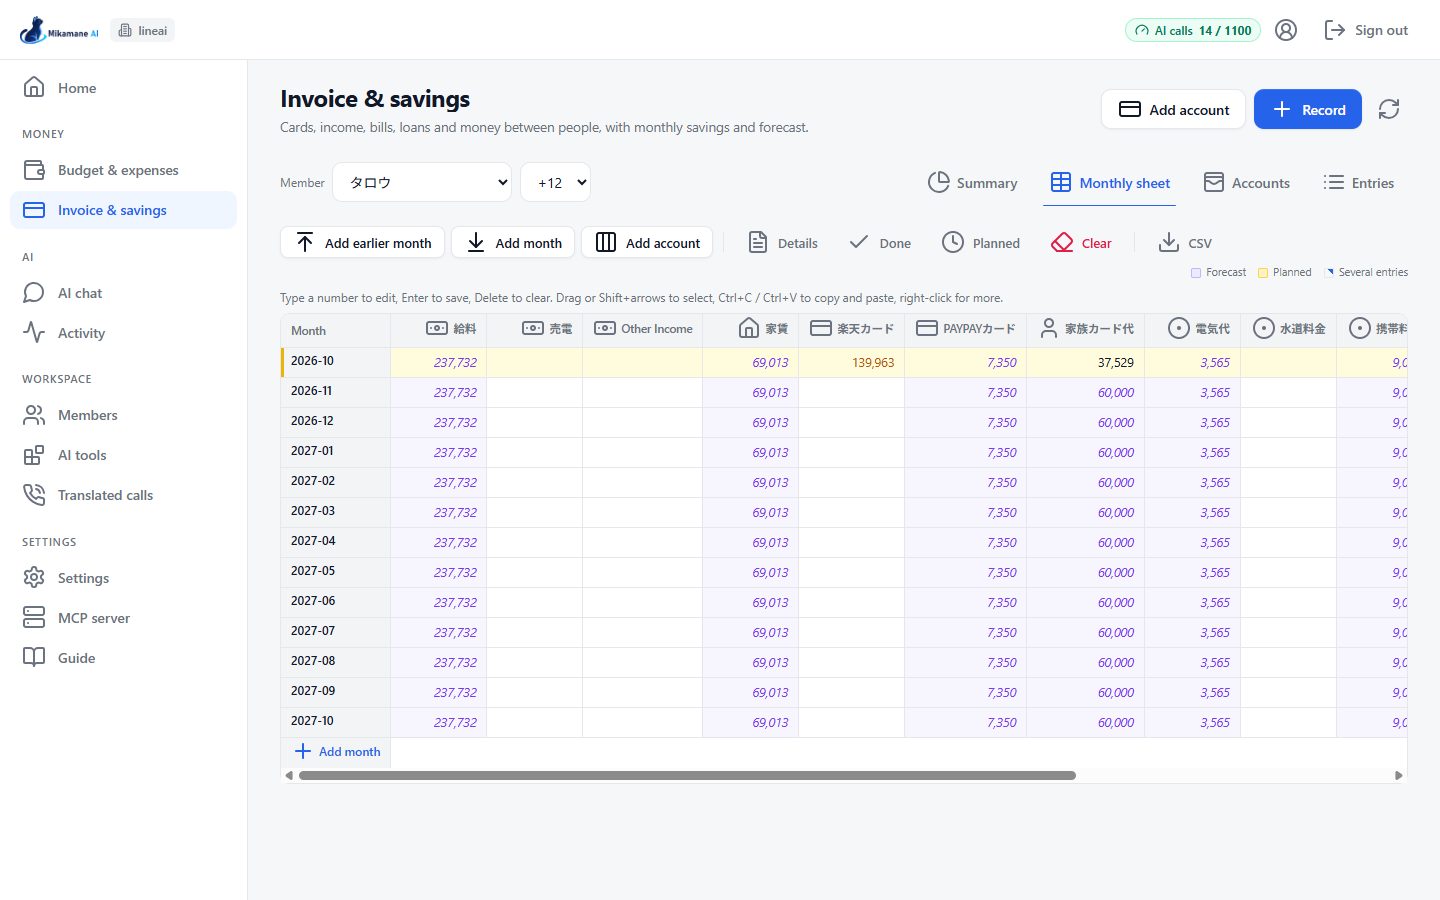
Task: Click the blue Record button
Action: tap(1308, 109)
